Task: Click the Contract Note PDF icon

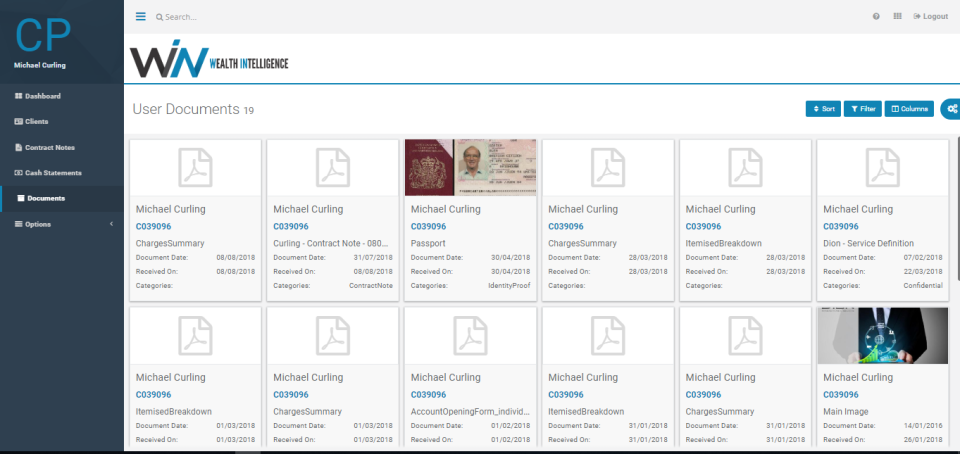Action: click(332, 168)
